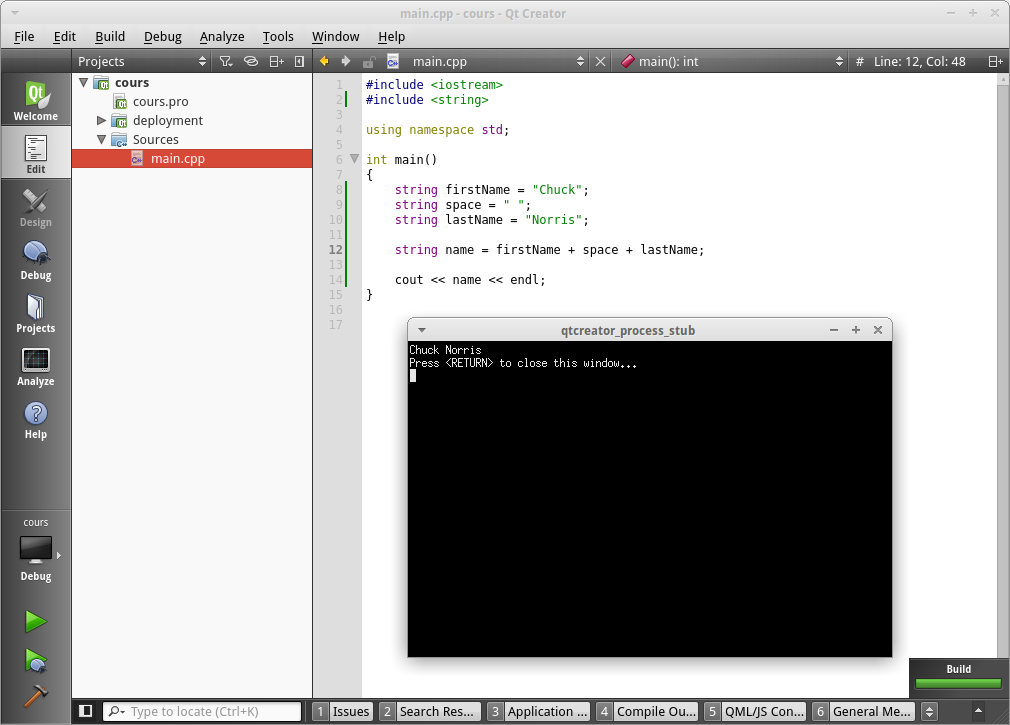Open the Edit menu
Image resolution: width=1010 pixels, height=725 pixels.
pos(64,36)
